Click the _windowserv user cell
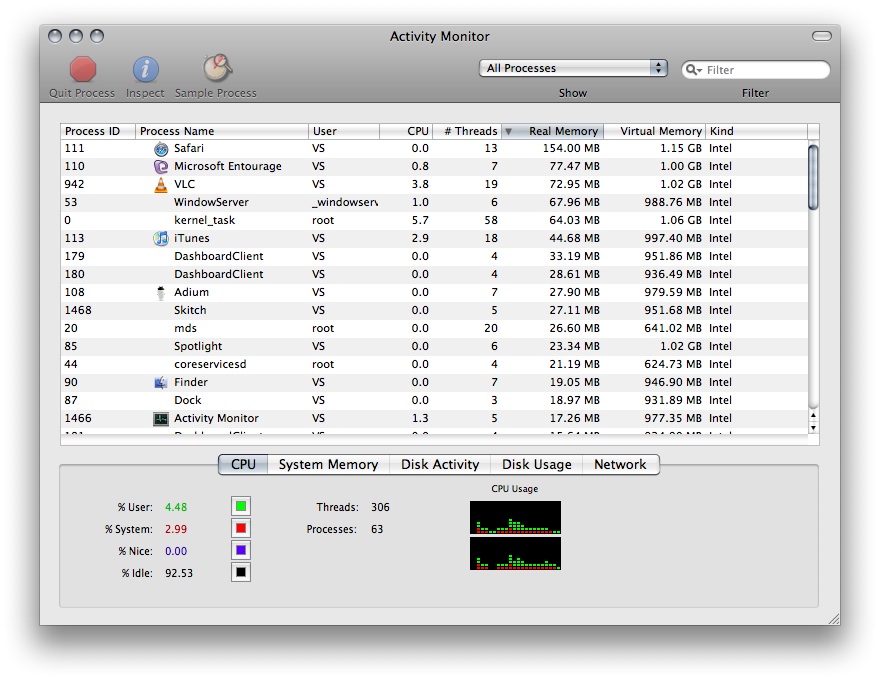 345,203
